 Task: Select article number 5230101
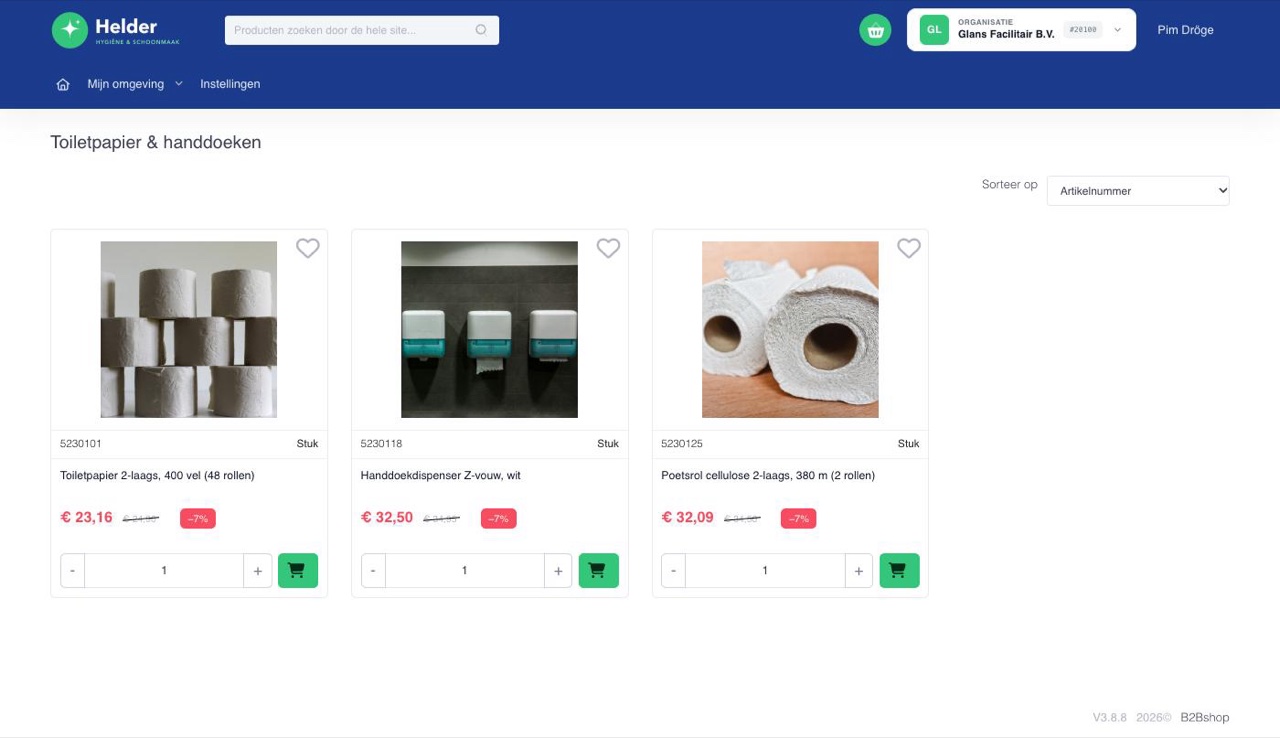pyautogui.click(x=81, y=443)
